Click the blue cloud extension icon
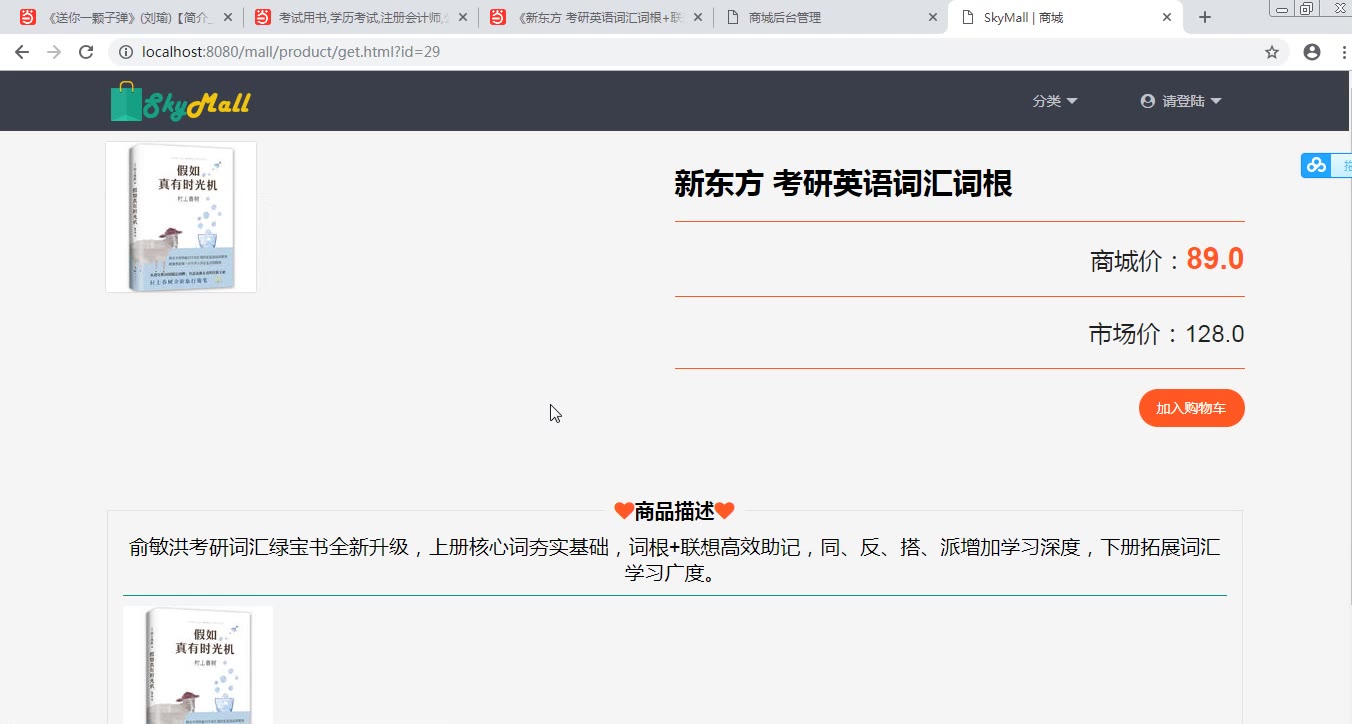The height and width of the screenshot is (724, 1352). (x=1316, y=165)
